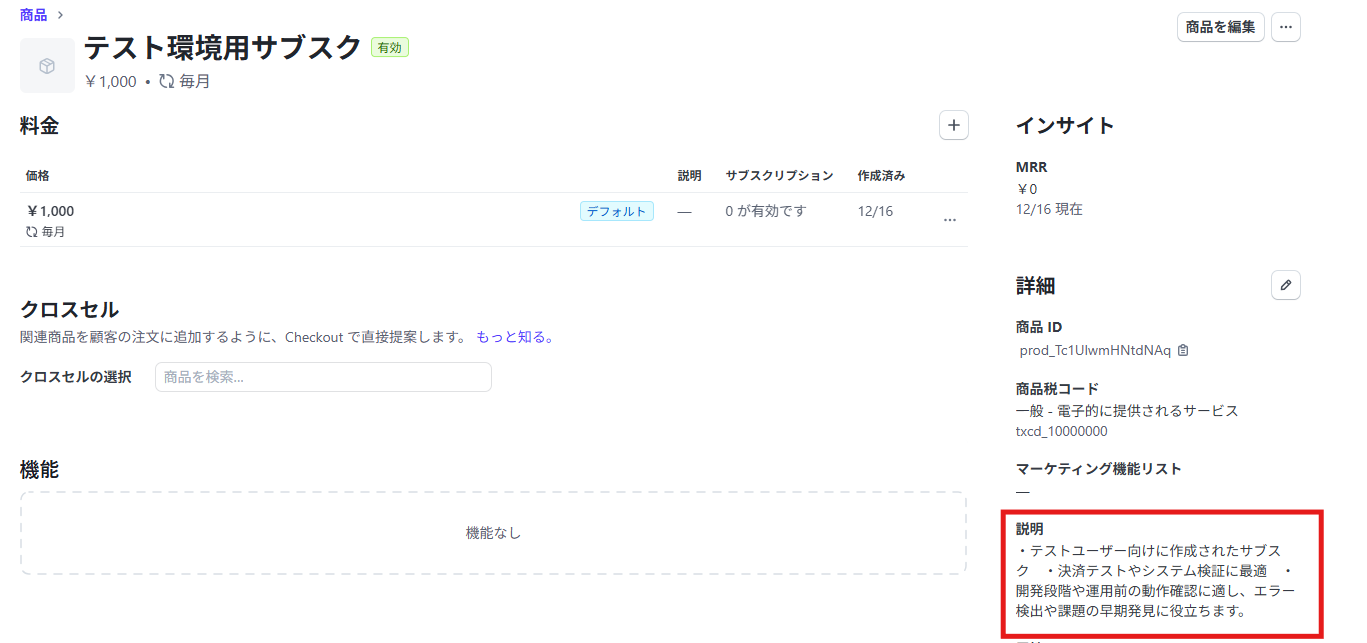
Task: Click the サブスクリプション column header
Action: coord(779,176)
